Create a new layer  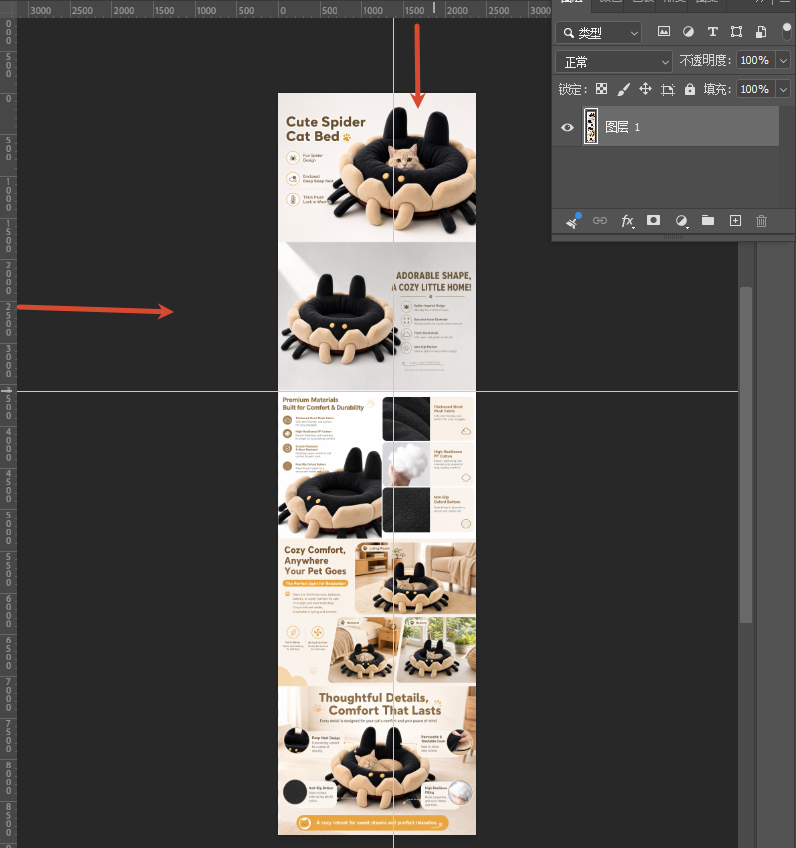(x=735, y=221)
